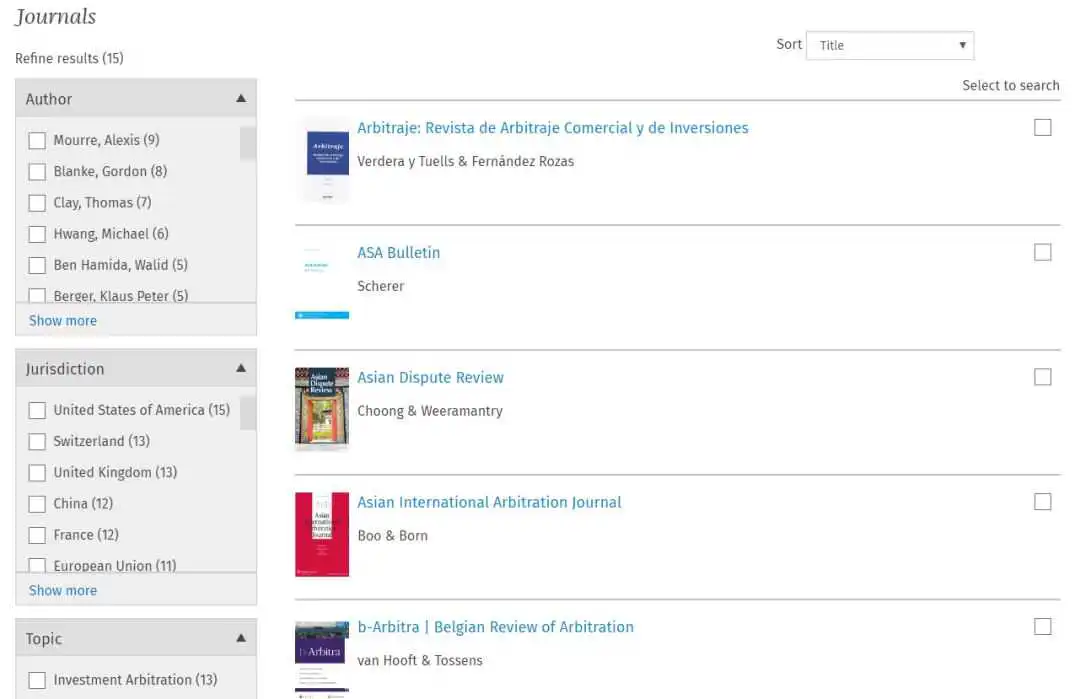Tick the United States of America (15) checkbox
This screenshot has width=1080, height=699.
[x=37, y=410]
